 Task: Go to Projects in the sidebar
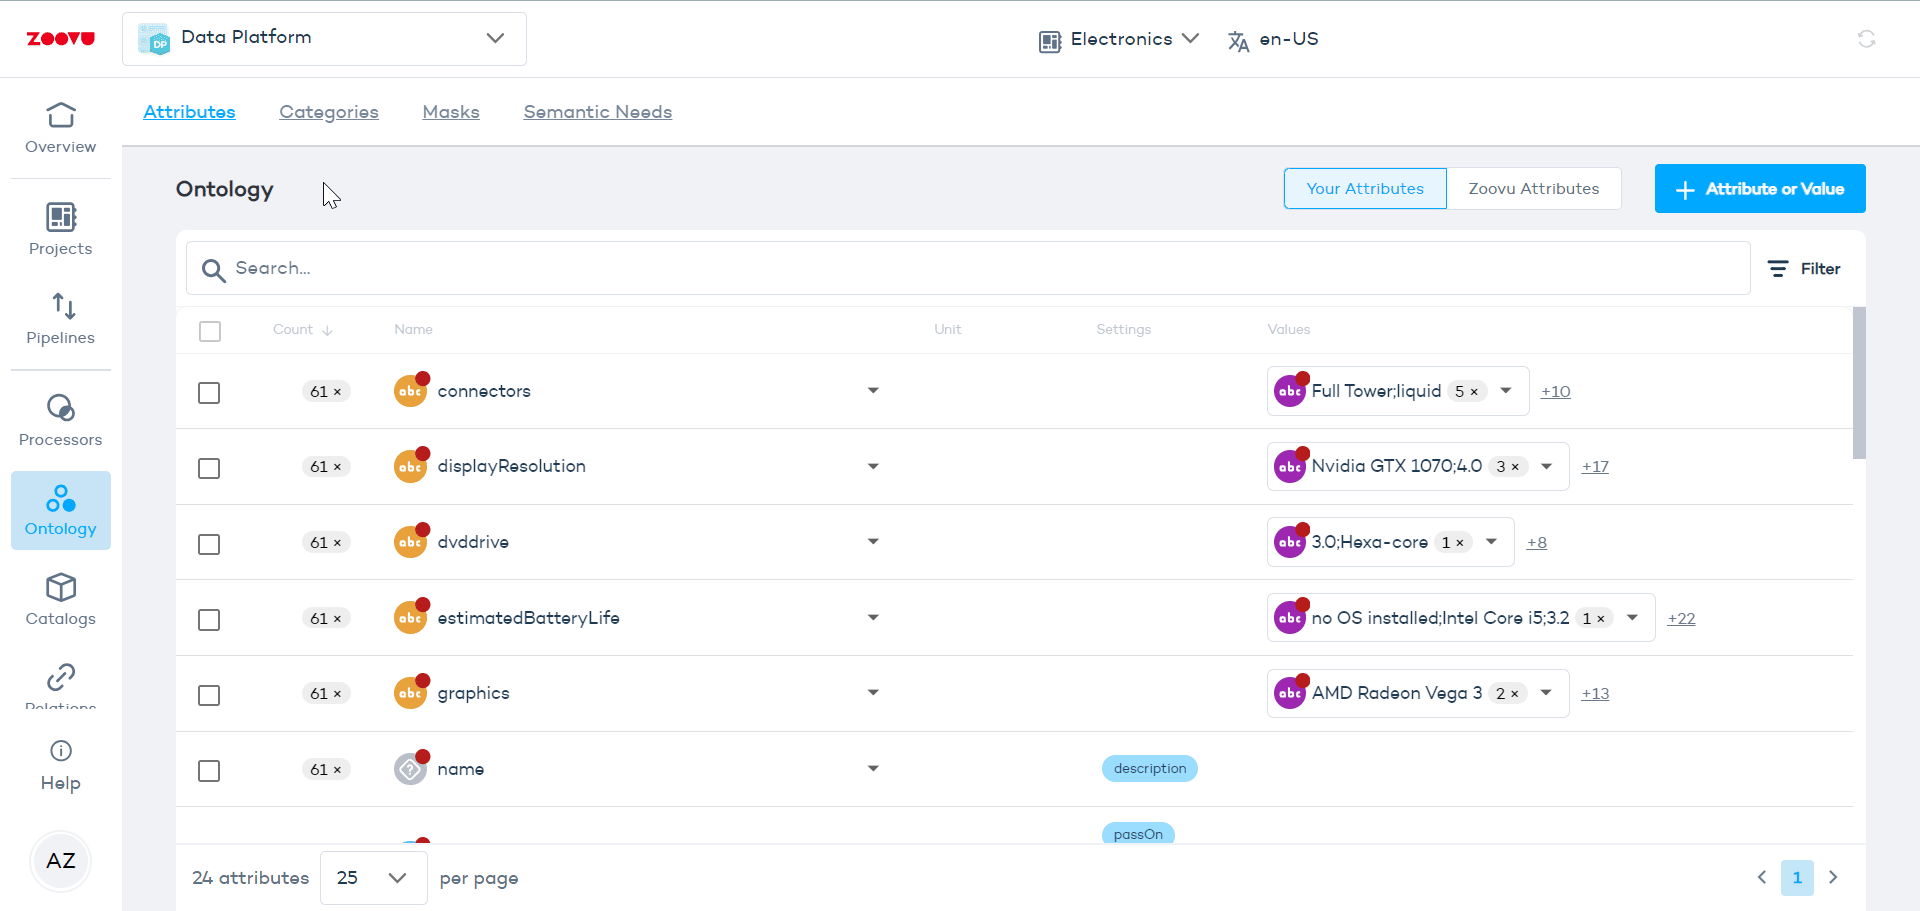coord(60,230)
